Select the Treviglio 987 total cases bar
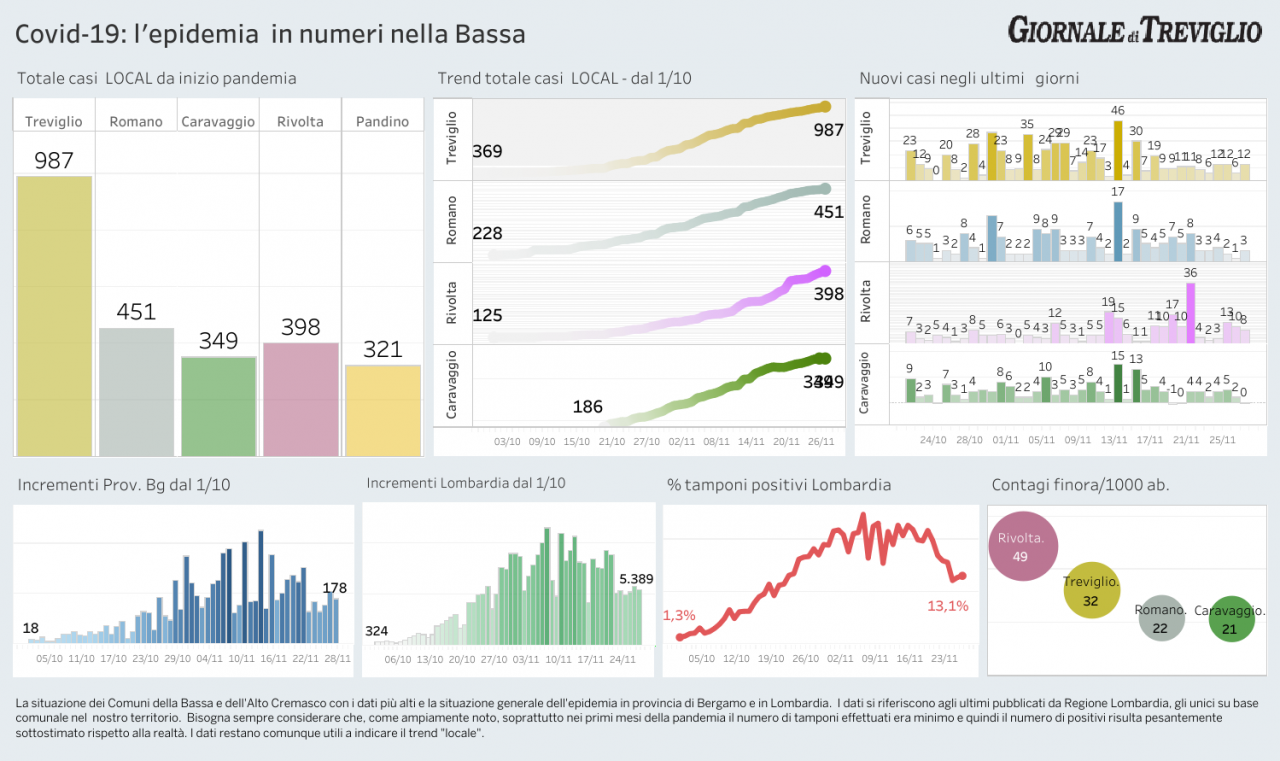This screenshot has height=761, width=1280. point(54,316)
